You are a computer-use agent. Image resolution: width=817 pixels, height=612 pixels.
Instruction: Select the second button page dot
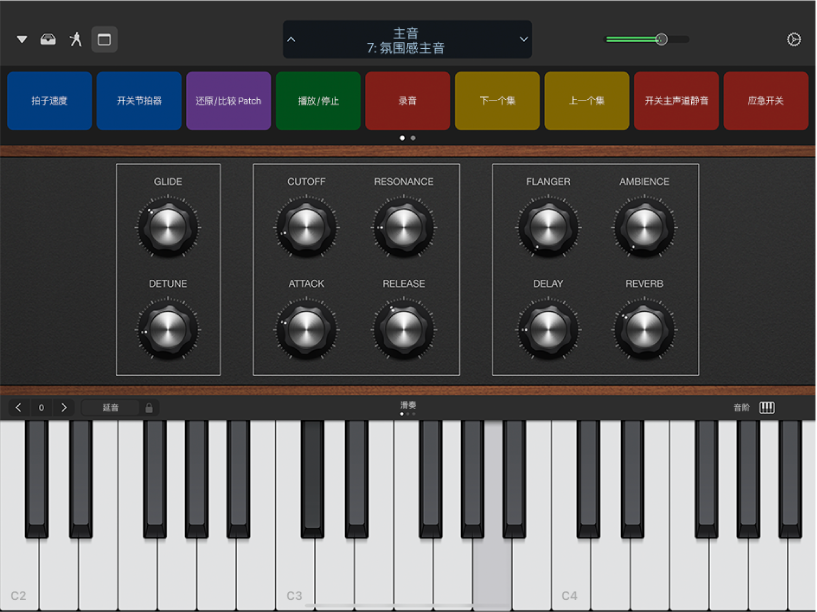[x=413, y=138]
